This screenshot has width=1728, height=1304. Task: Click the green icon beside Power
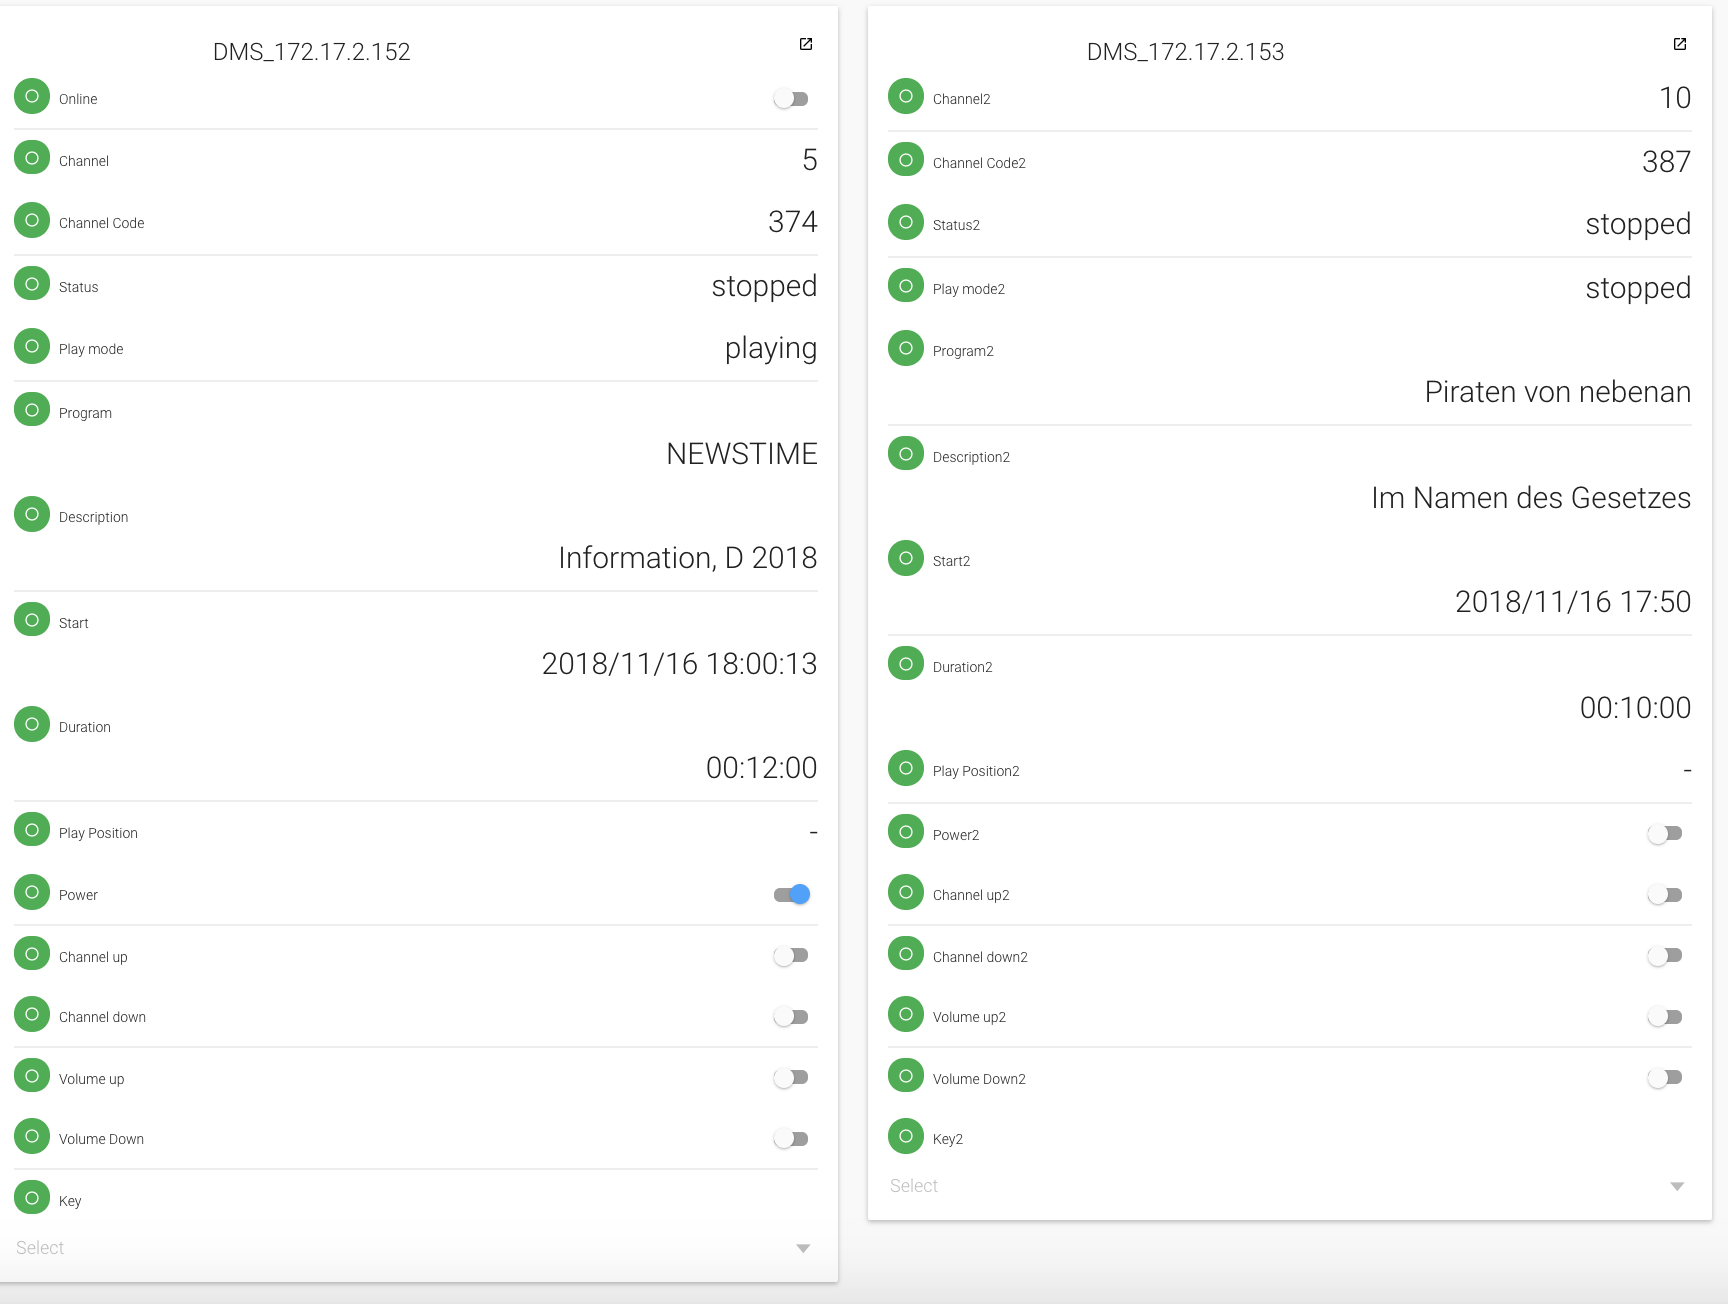[x=32, y=893]
